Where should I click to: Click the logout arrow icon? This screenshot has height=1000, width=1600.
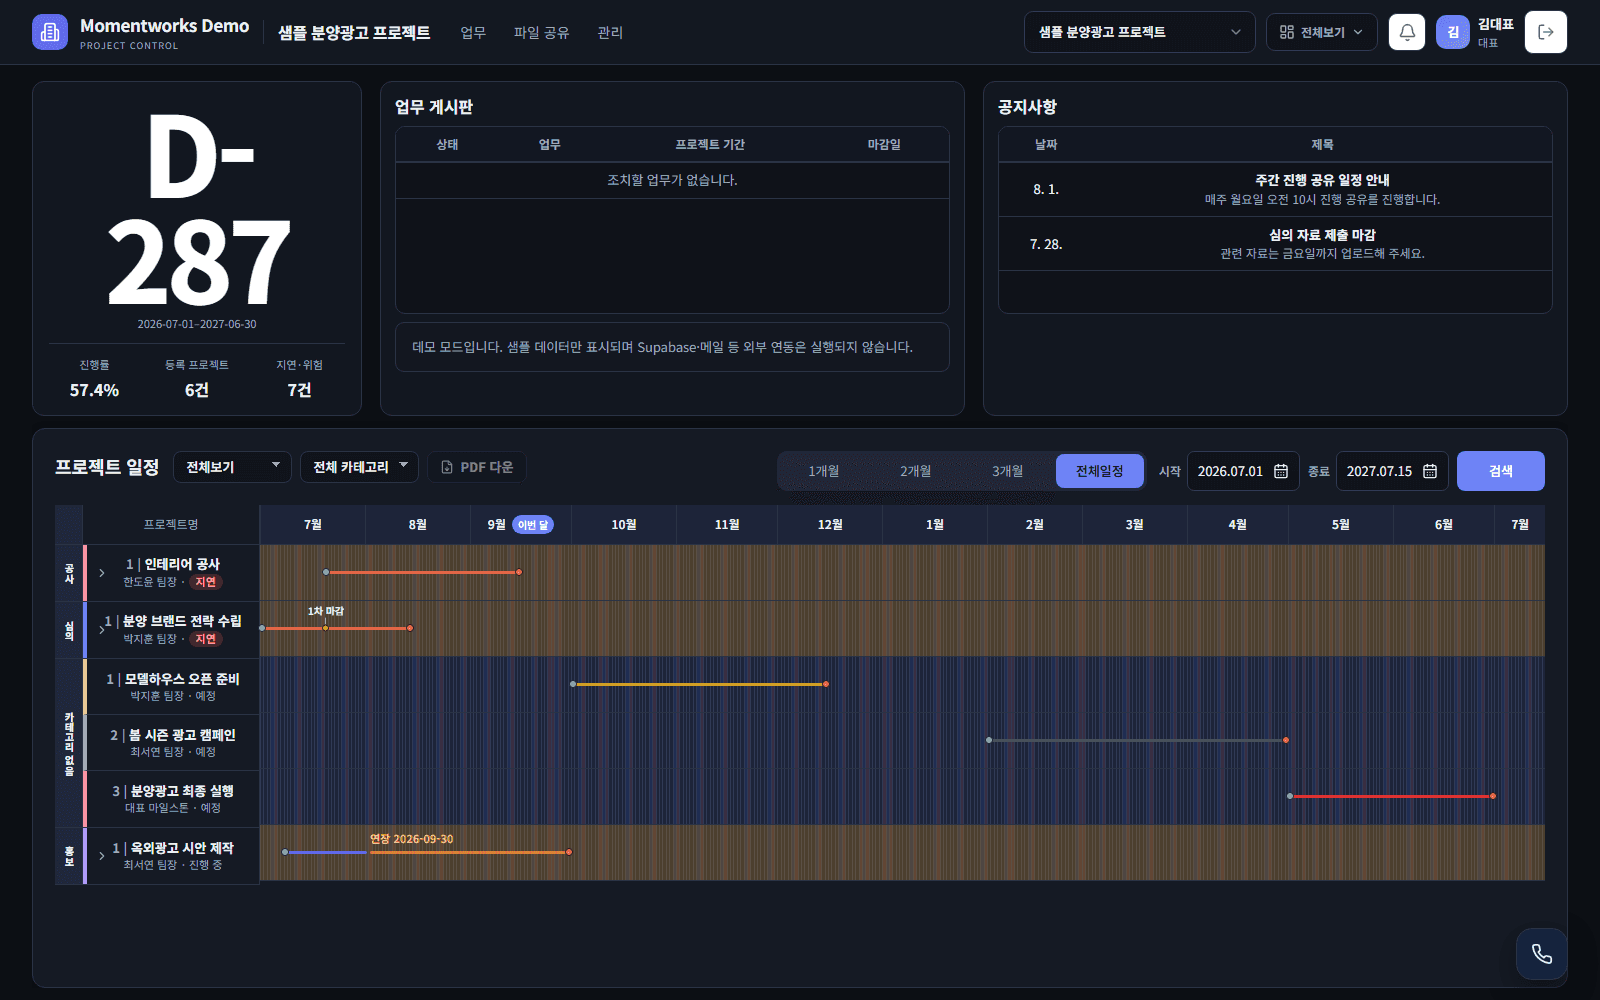[1546, 32]
